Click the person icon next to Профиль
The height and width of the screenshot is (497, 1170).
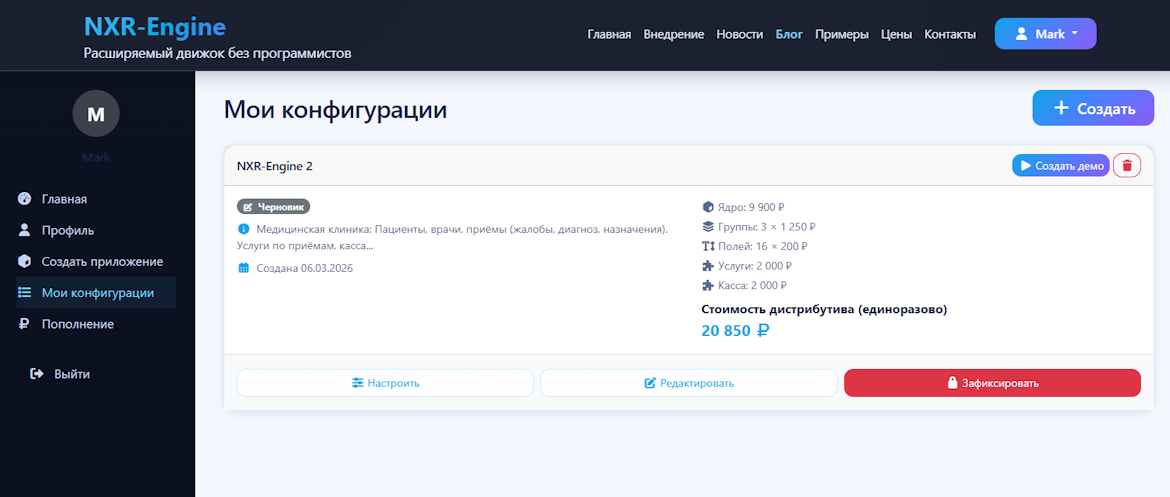pyautogui.click(x=24, y=230)
